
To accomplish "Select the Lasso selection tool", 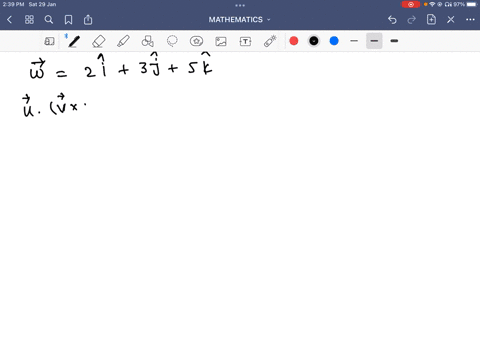I will [x=172, y=41].
